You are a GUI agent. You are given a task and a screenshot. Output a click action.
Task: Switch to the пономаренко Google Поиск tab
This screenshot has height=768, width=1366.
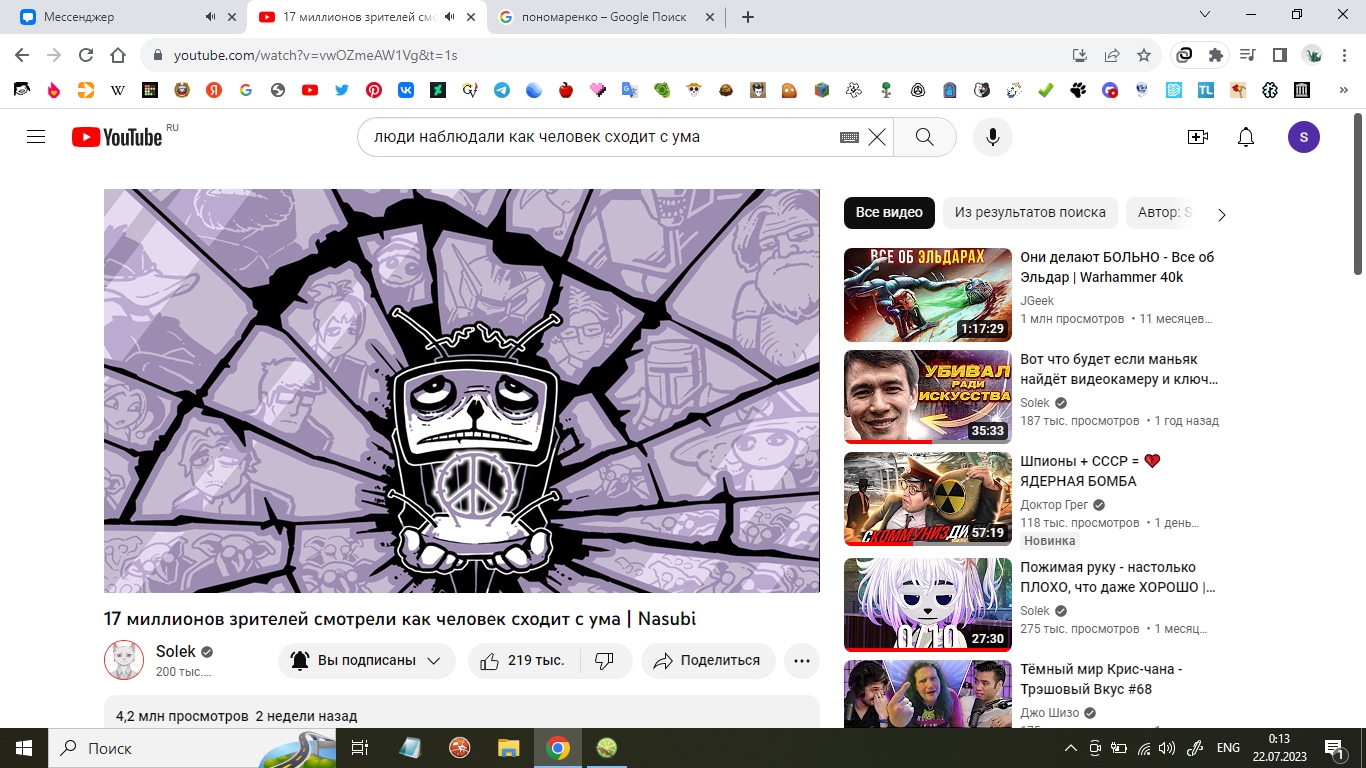click(606, 17)
